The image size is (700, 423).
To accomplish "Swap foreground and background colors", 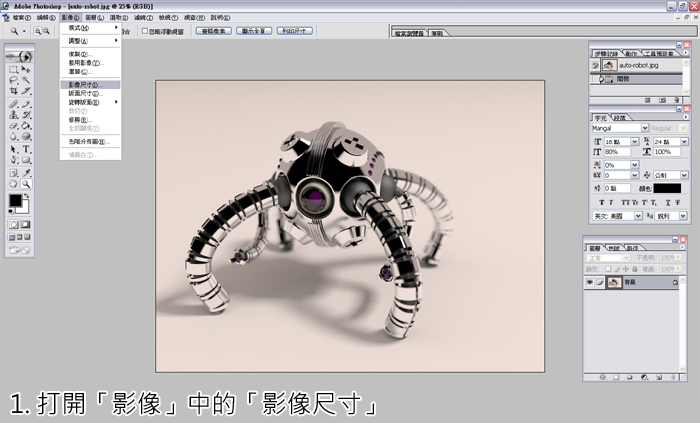I will click(27, 196).
